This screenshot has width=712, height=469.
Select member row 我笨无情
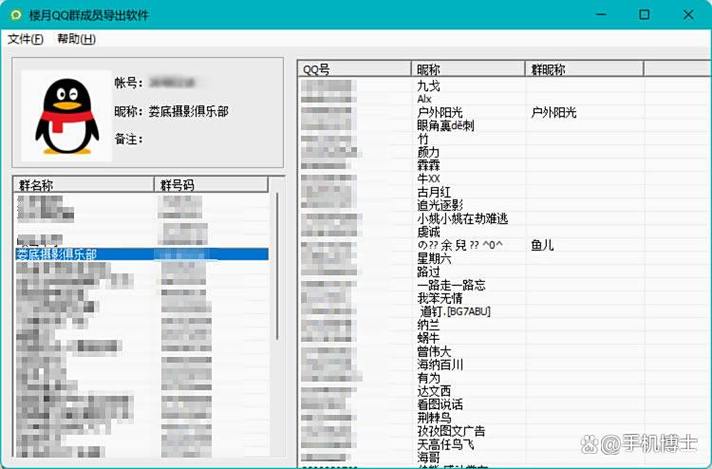(x=440, y=298)
